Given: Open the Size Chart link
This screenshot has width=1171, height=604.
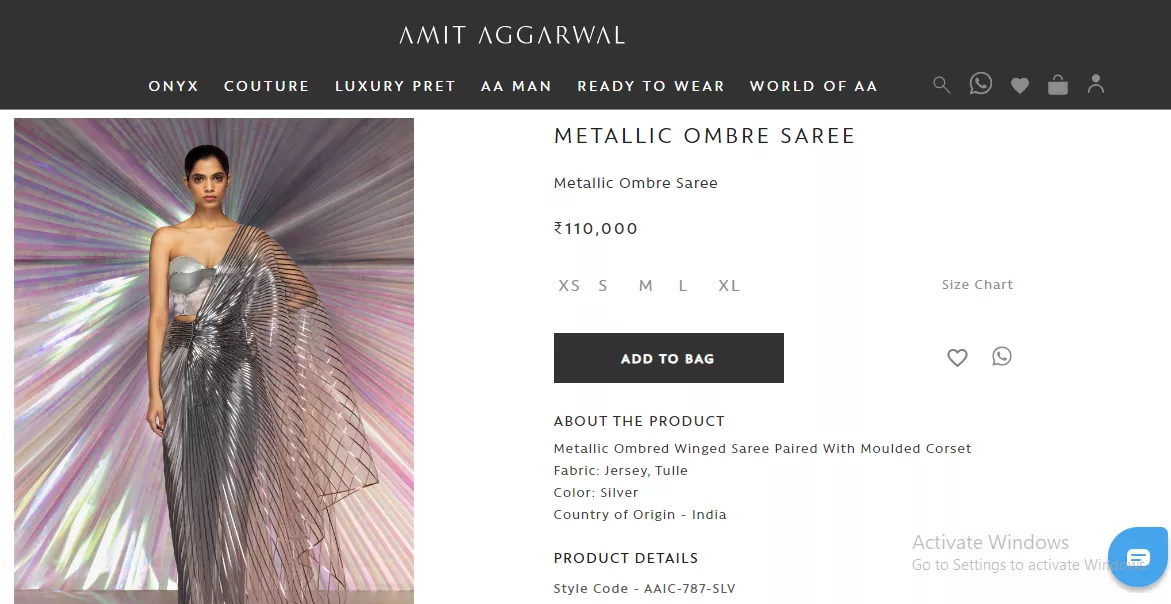Looking at the screenshot, I should click(977, 285).
